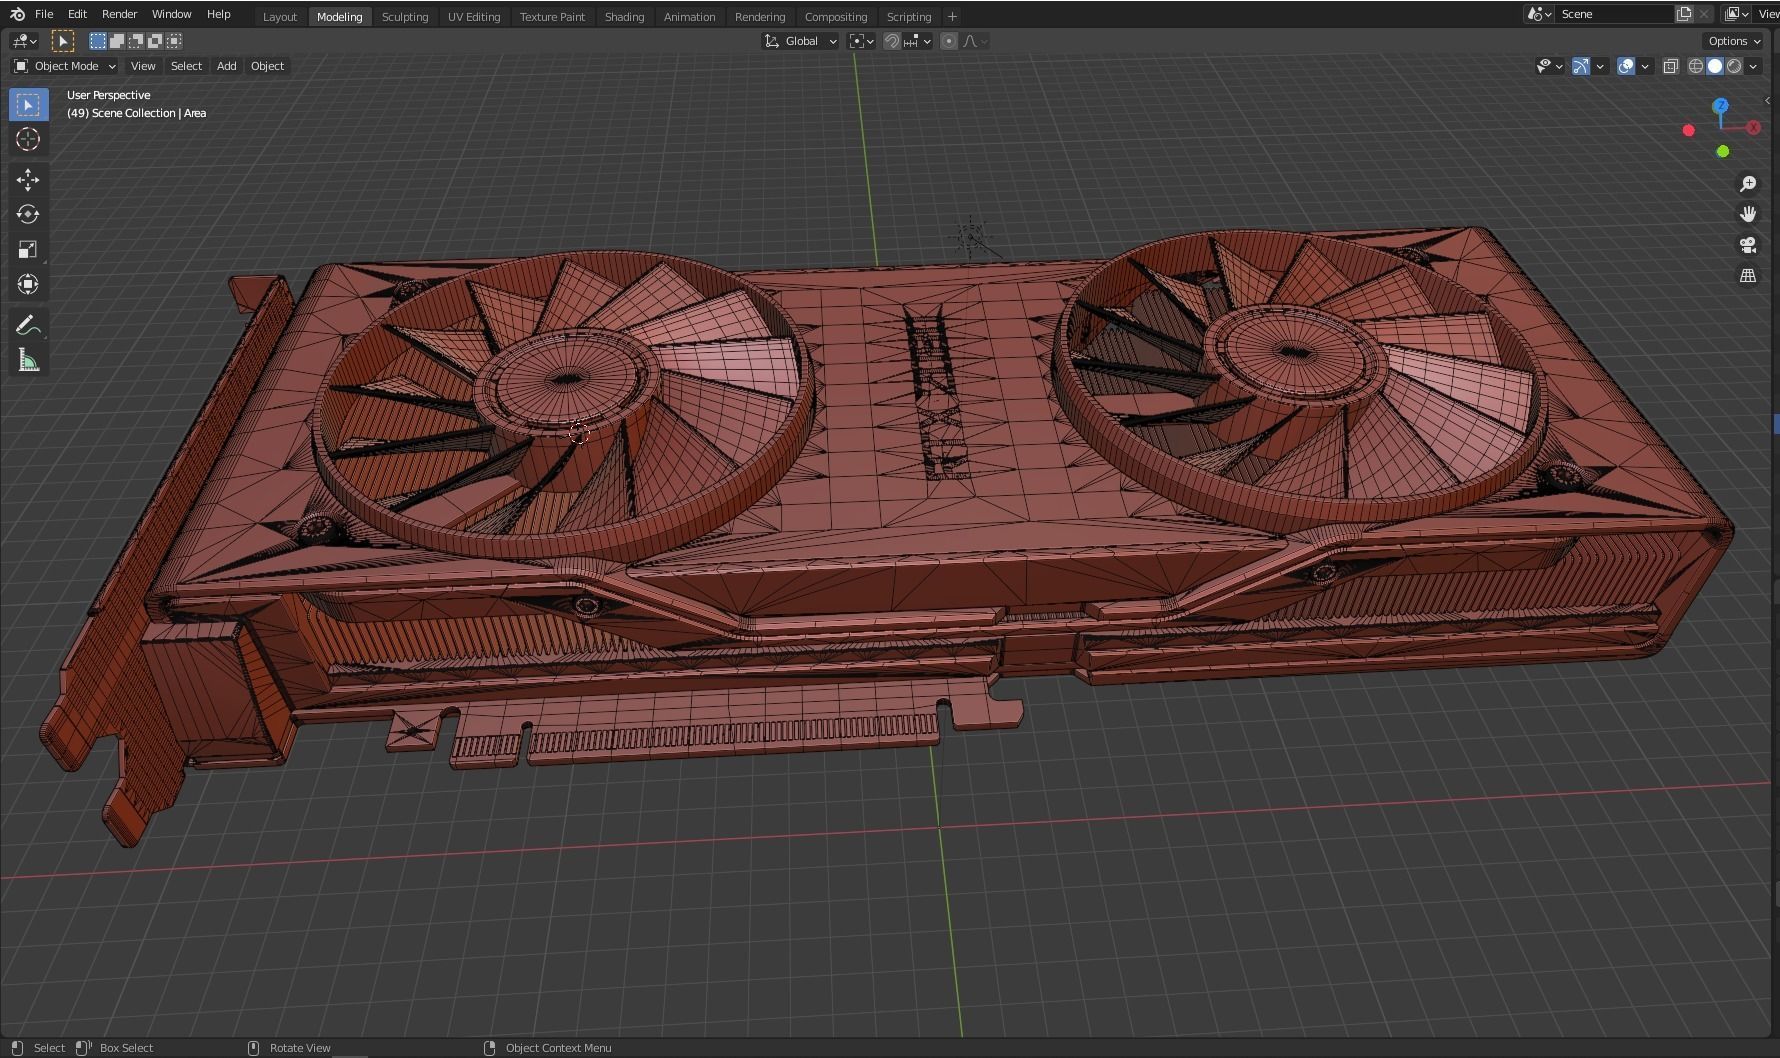Image resolution: width=1780 pixels, height=1058 pixels.
Task: Click the Scene name field
Action: point(1614,14)
